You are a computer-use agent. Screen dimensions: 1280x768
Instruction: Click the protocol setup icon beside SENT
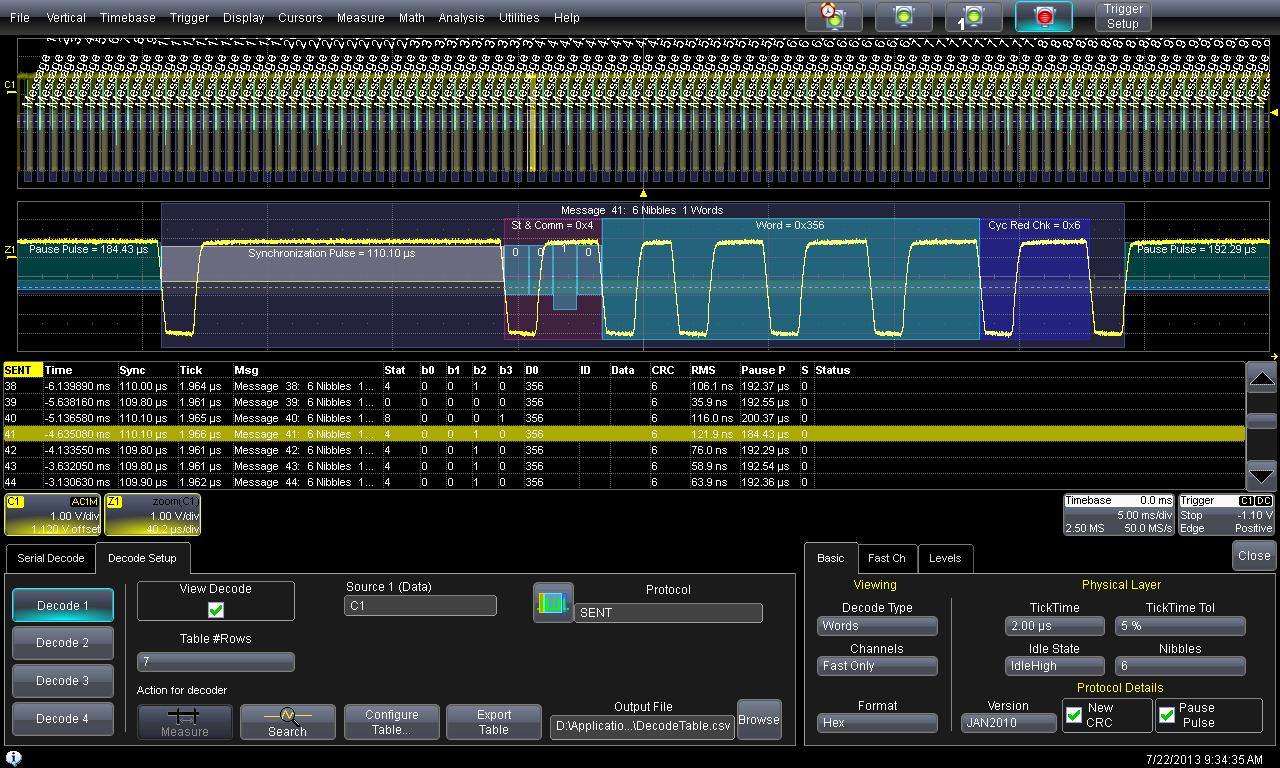[553, 603]
